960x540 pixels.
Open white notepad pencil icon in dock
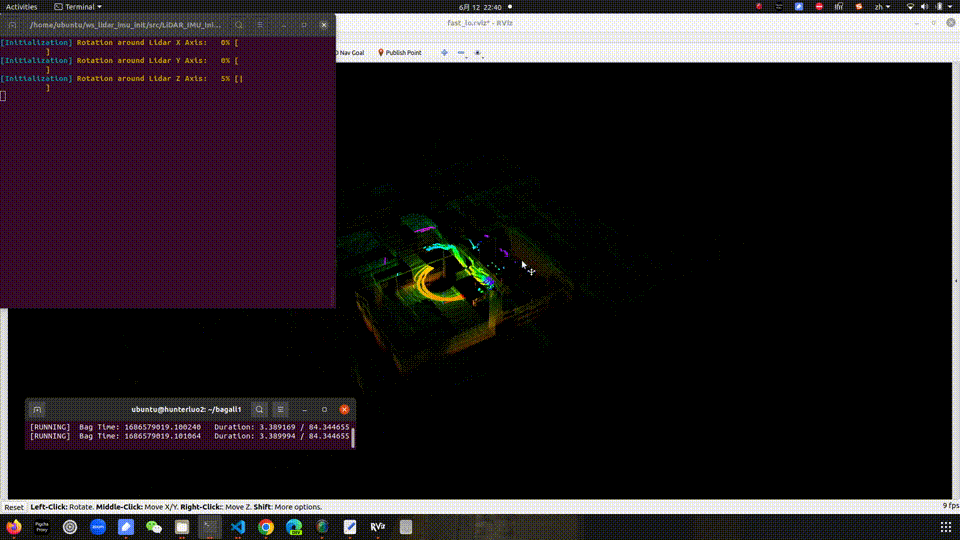pos(350,527)
